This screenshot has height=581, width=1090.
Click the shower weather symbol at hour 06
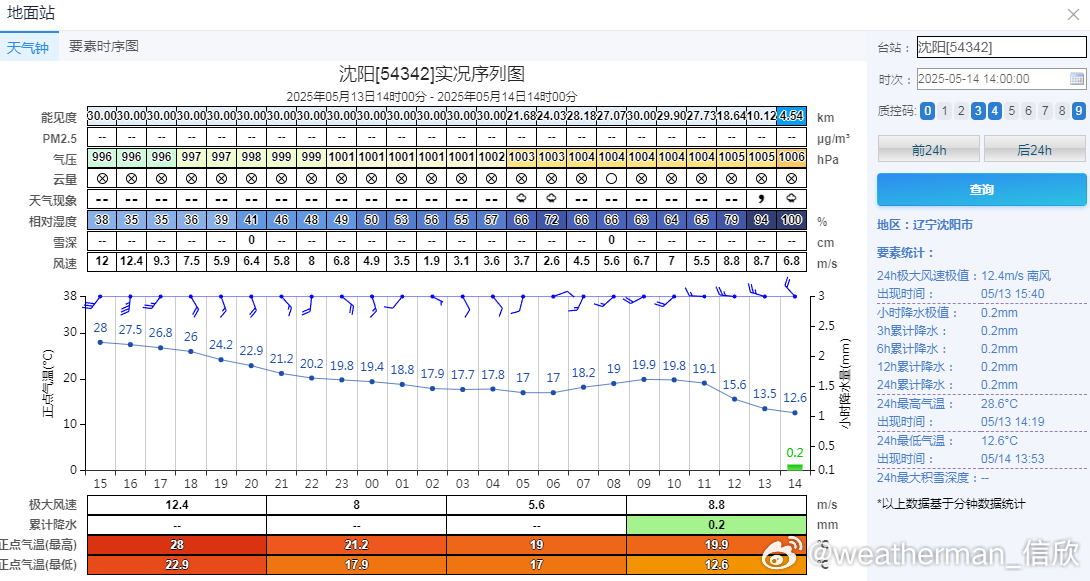551,199
